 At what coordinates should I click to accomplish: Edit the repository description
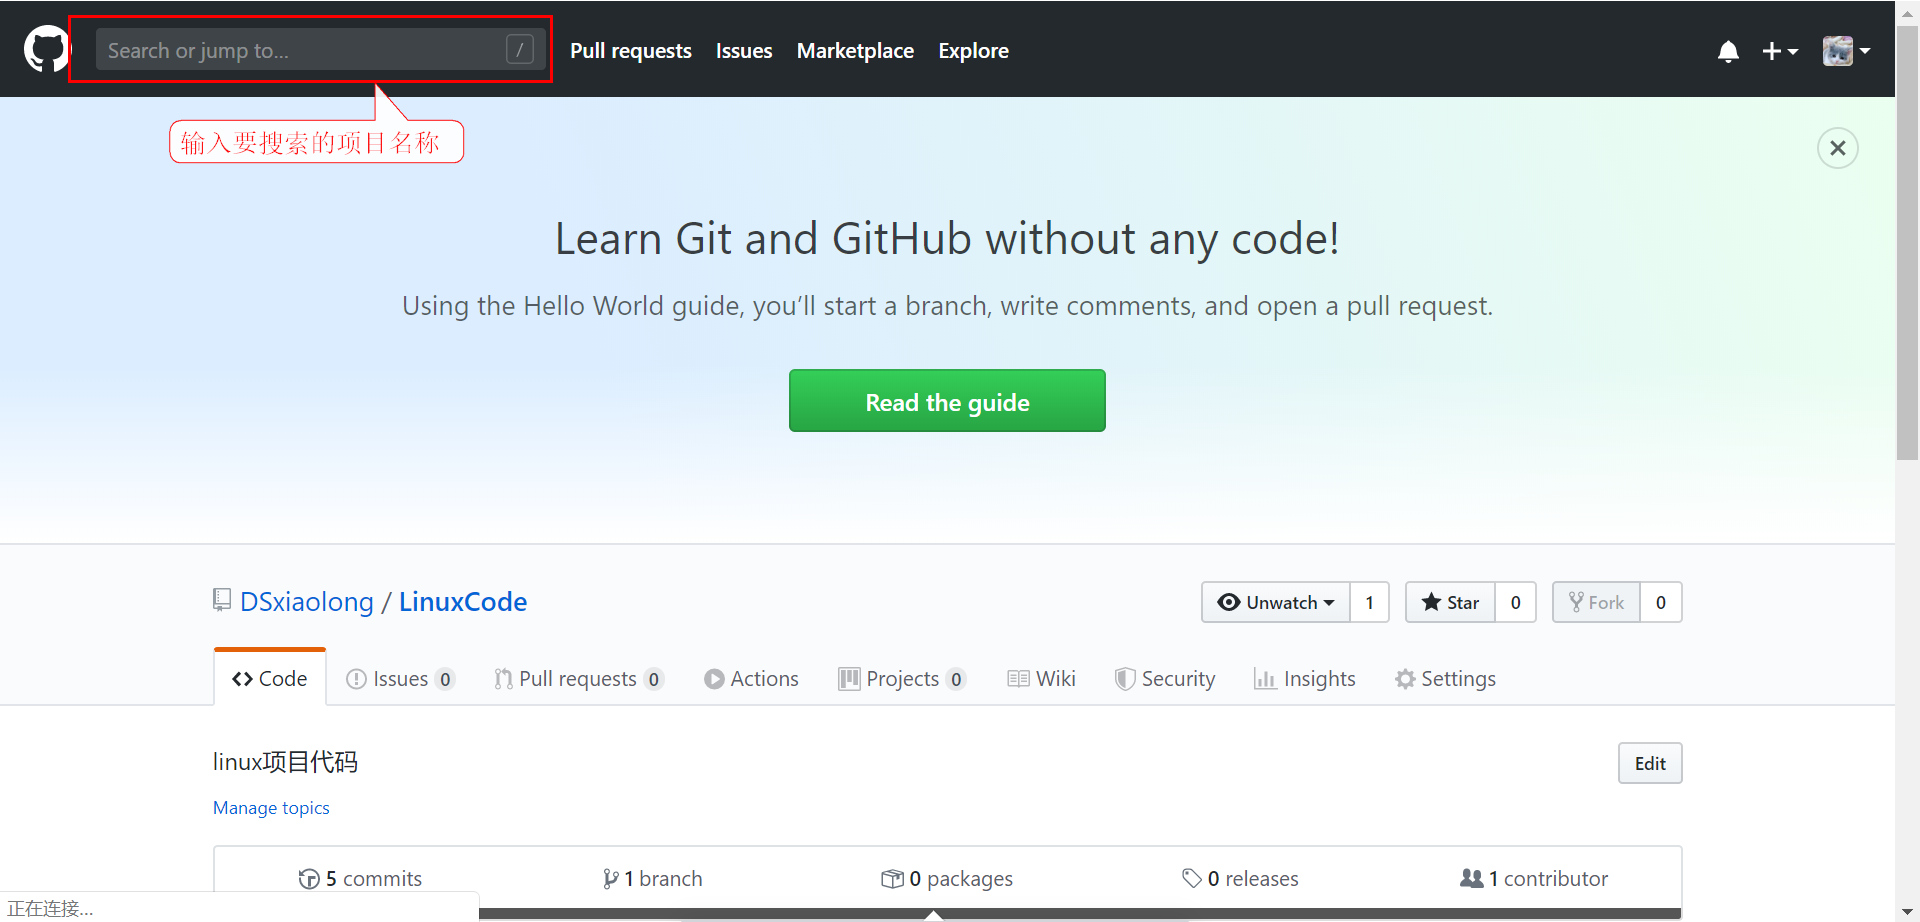click(1650, 763)
